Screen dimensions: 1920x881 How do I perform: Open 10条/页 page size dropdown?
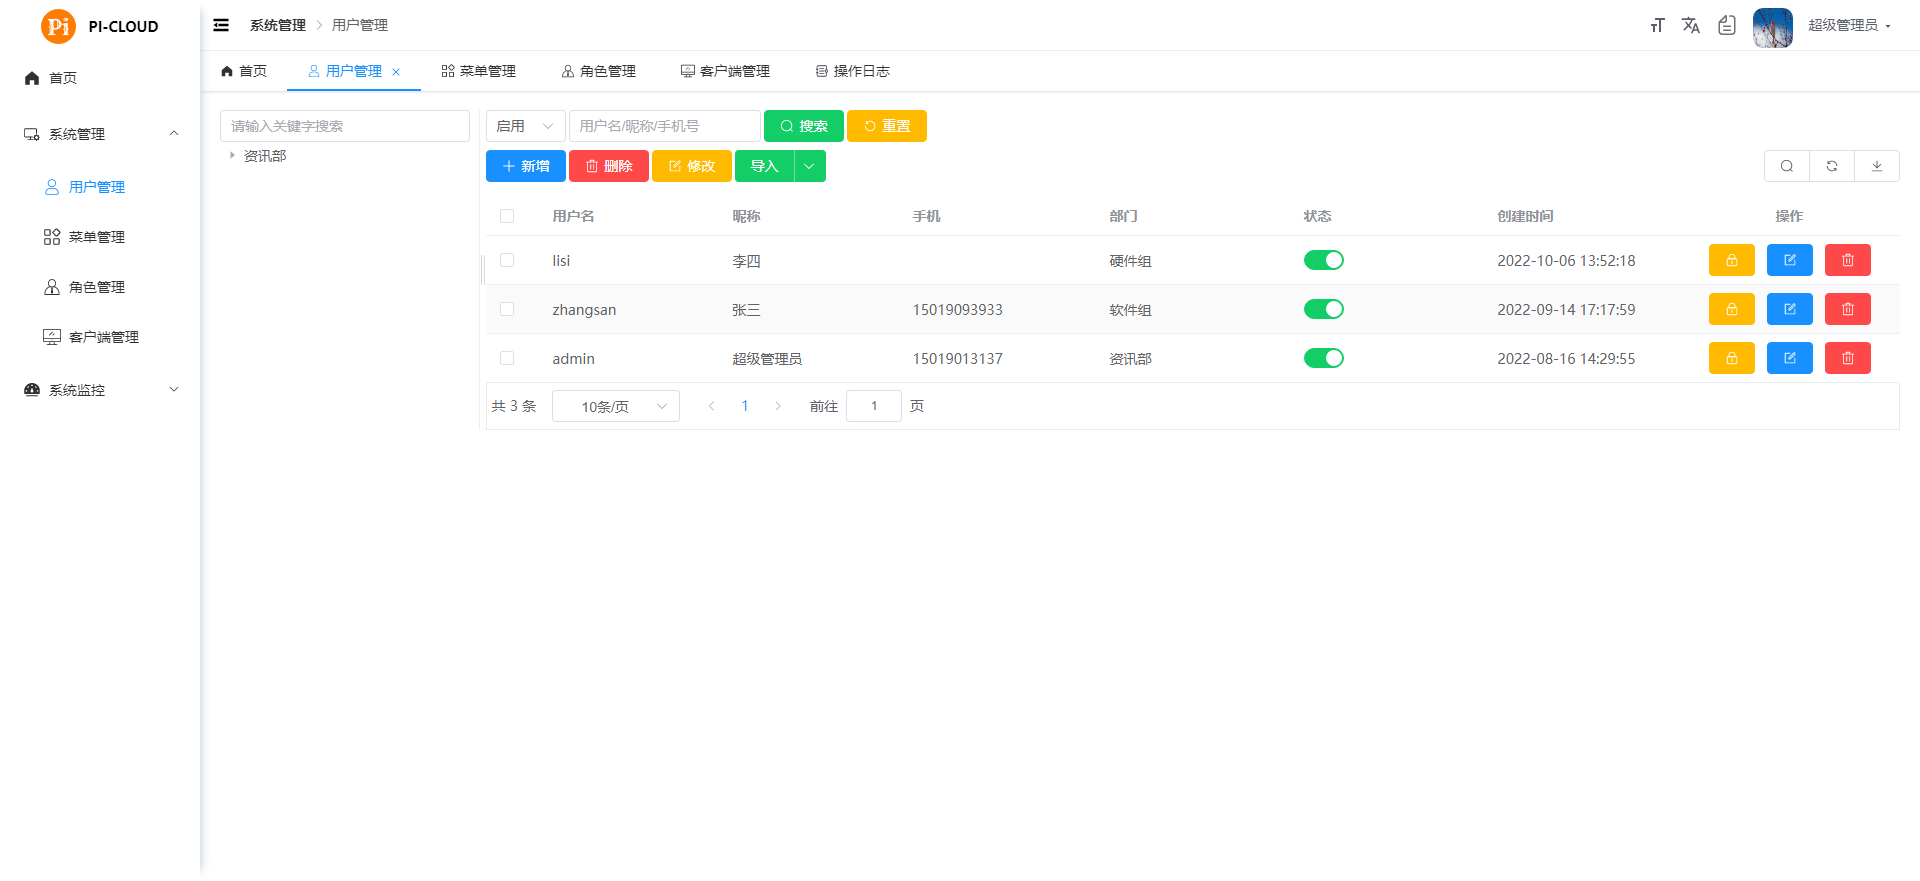616,406
